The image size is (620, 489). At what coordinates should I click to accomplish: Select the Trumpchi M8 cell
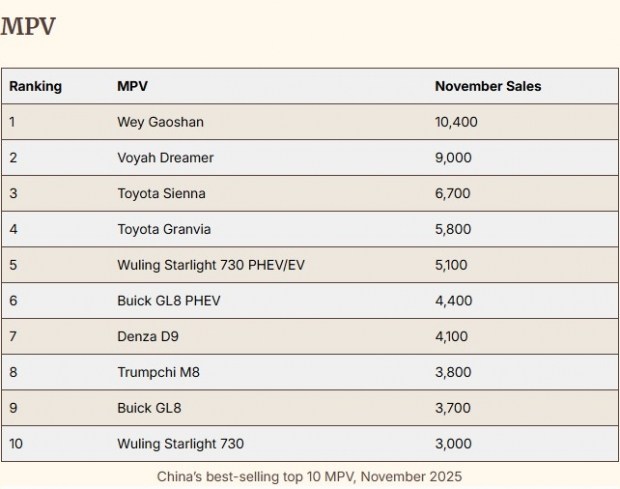coord(155,372)
